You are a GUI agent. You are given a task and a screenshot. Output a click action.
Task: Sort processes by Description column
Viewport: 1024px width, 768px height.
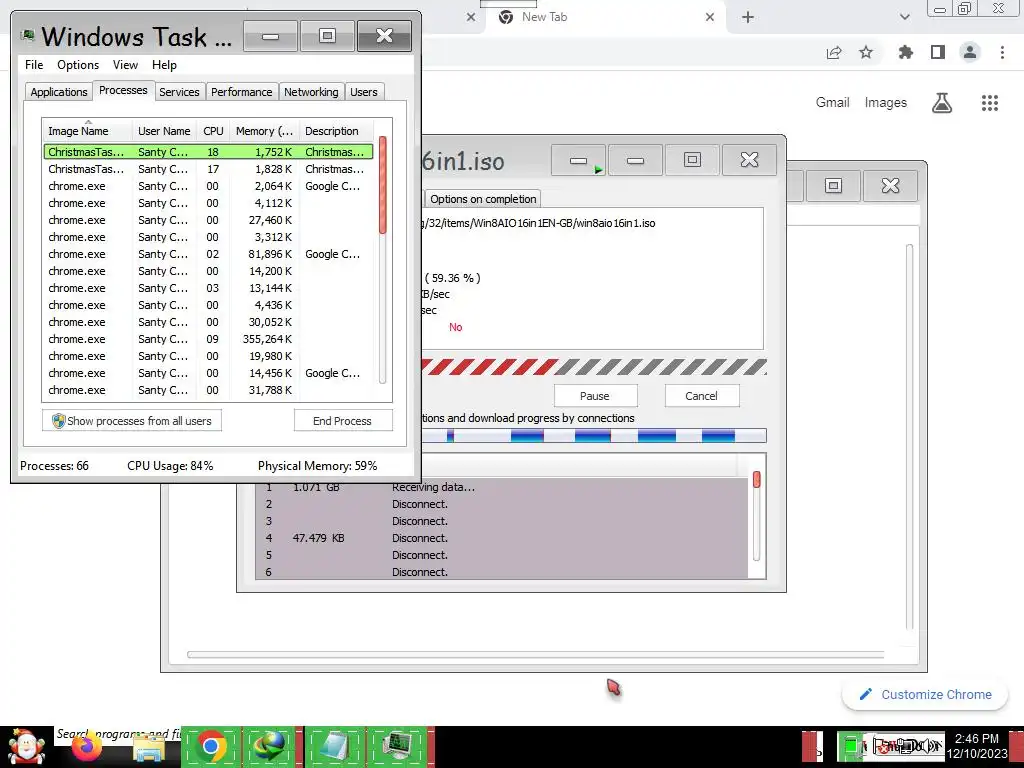point(336,131)
